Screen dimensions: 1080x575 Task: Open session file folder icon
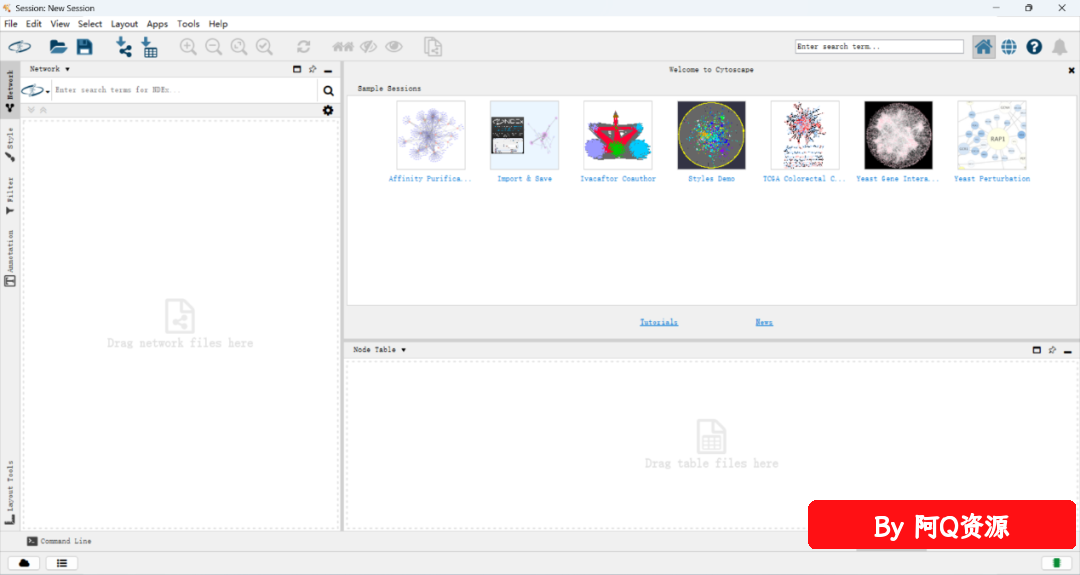click(x=58, y=47)
